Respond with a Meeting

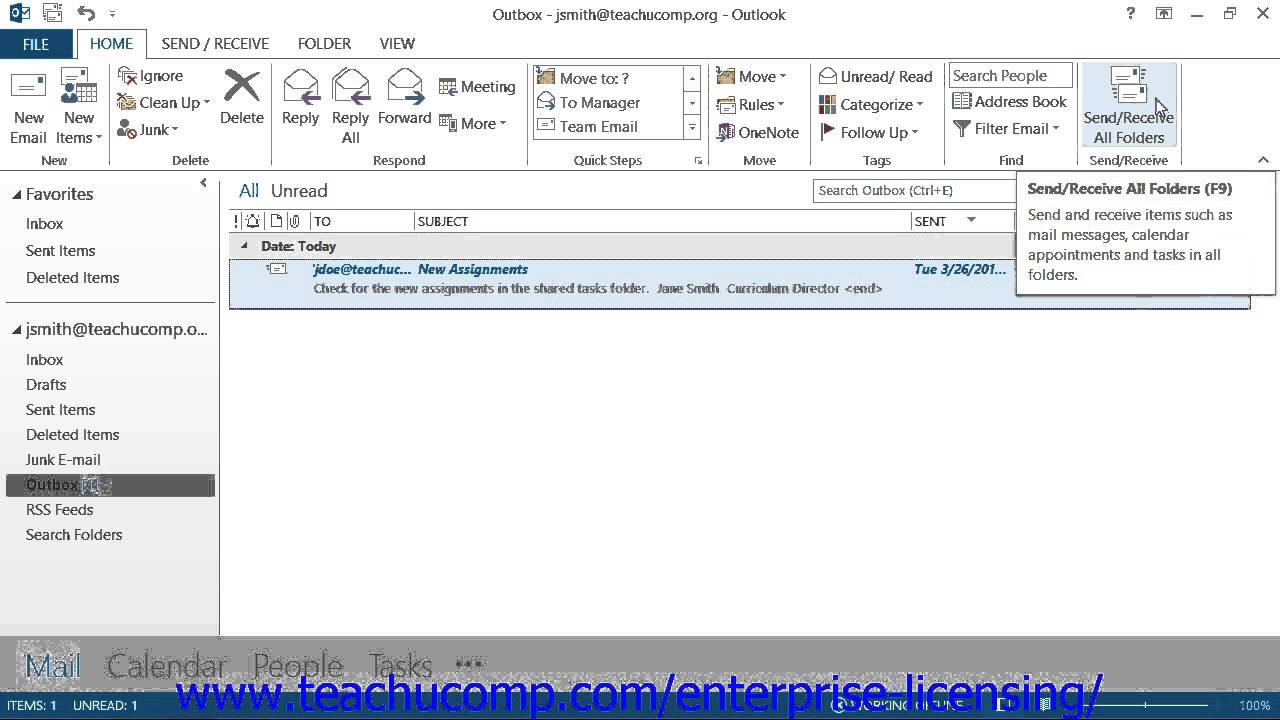click(477, 87)
